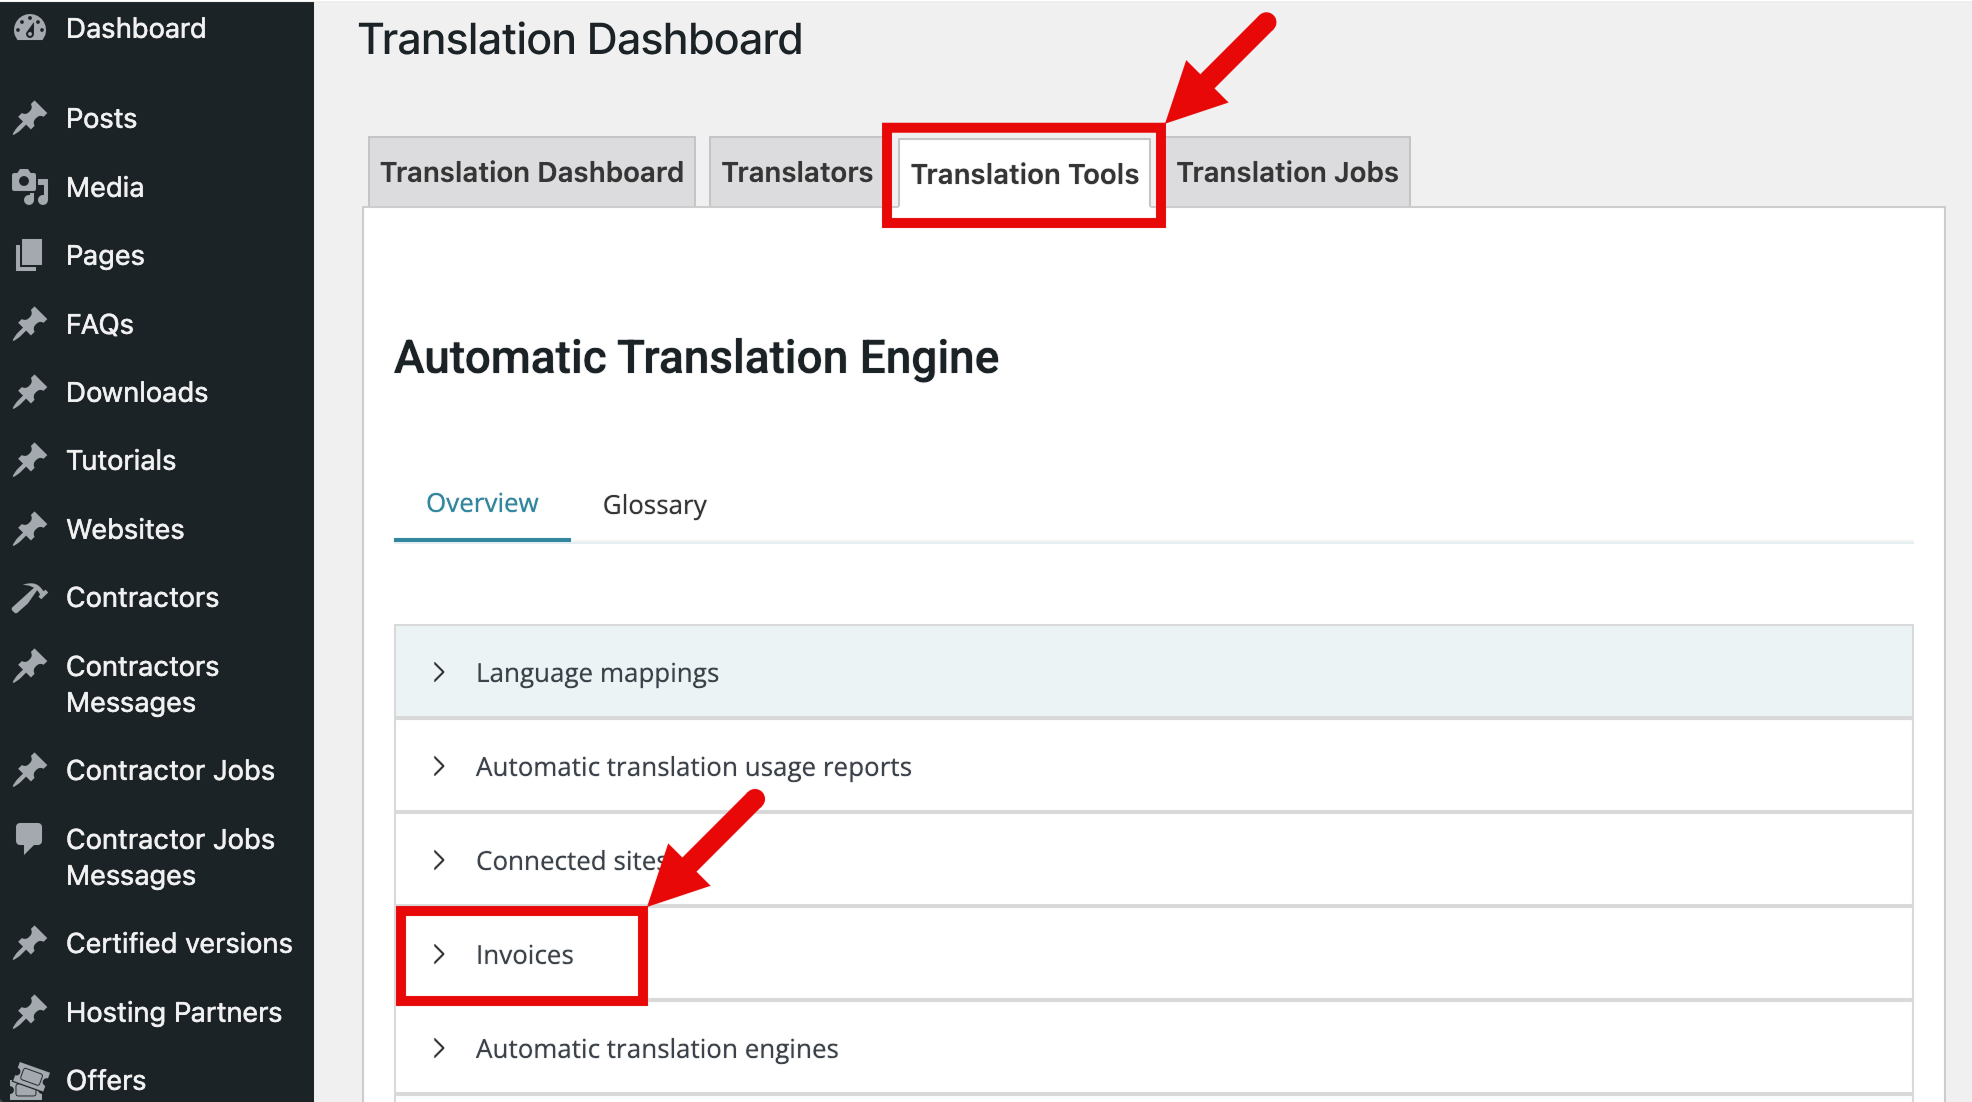Open the Websites menu item

point(125,529)
